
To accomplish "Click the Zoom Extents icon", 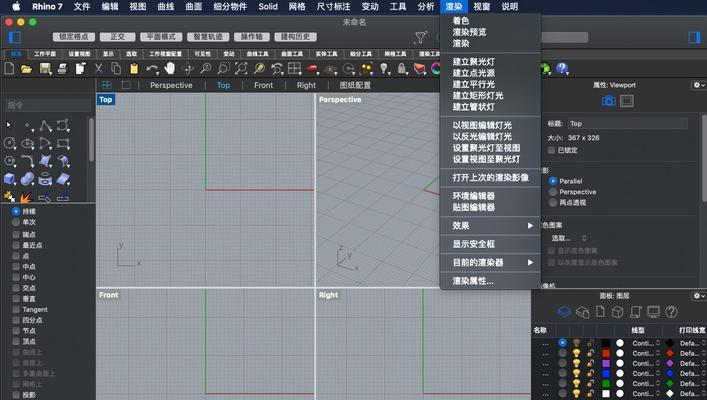I will (x=241, y=69).
